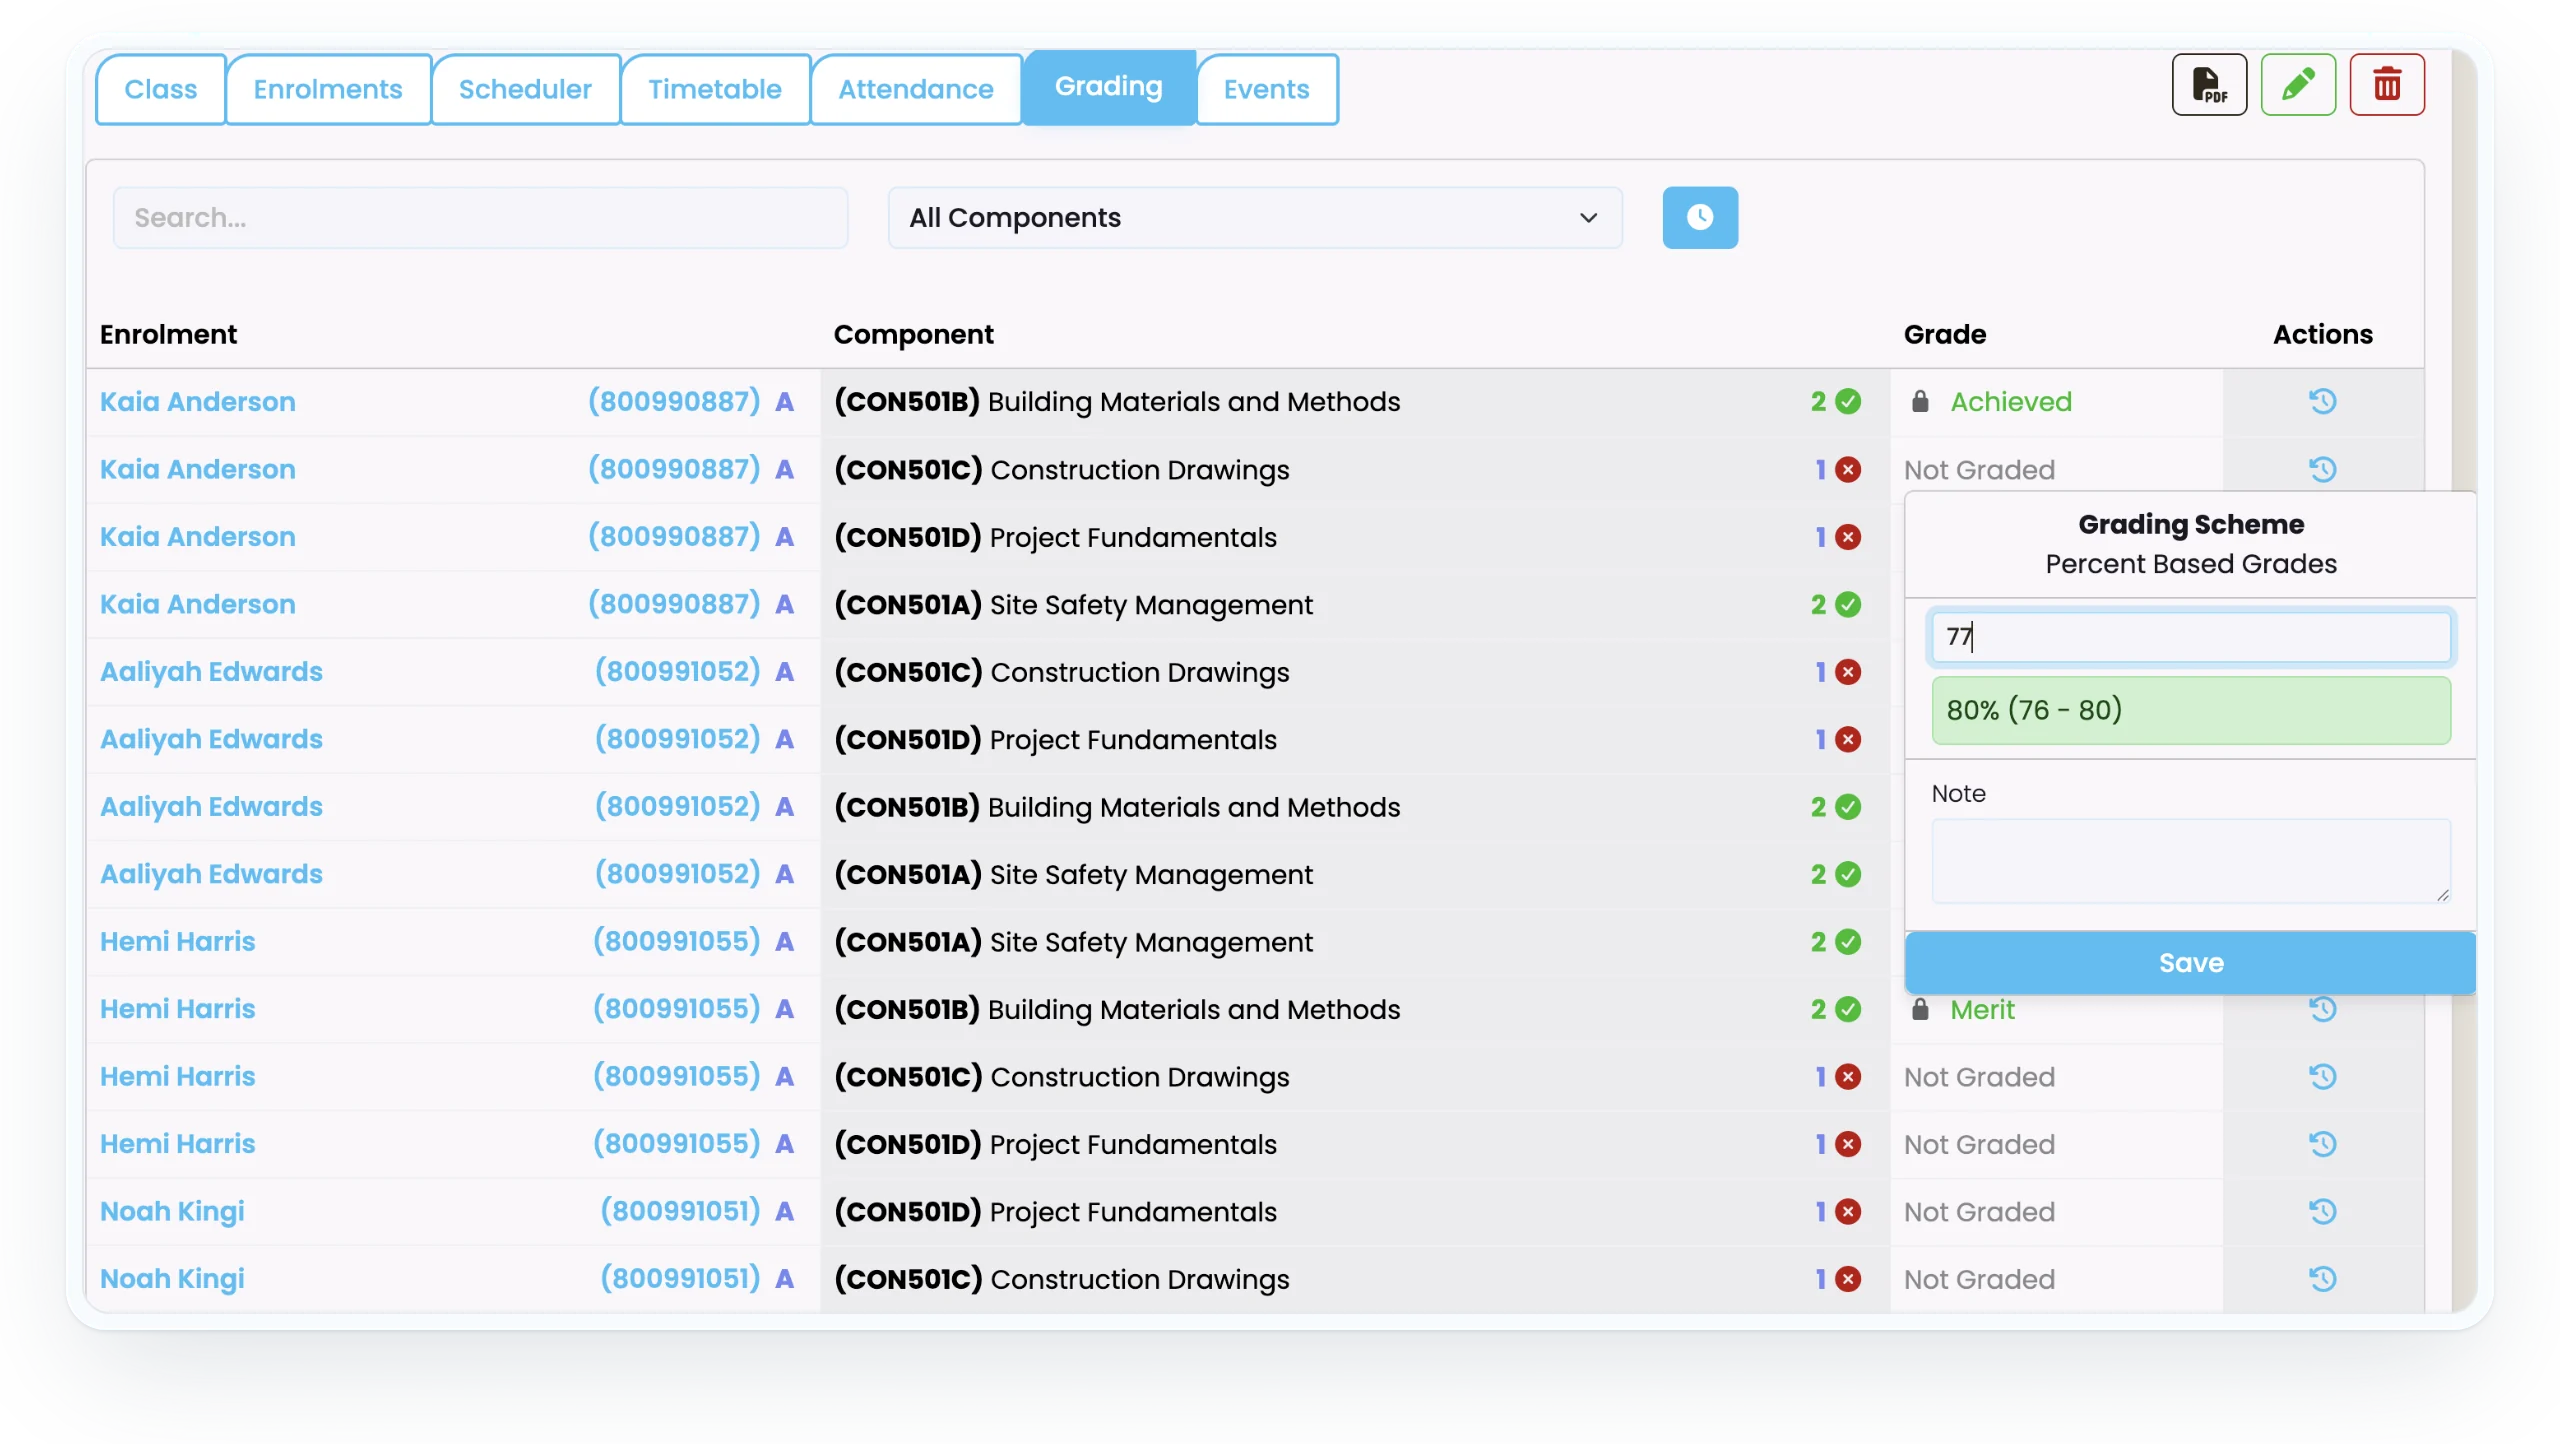This screenshot has height=1444, width=2560.
Task: Click green check for Hemi Harris Site Safety Management
Action: click(1848, 942)
